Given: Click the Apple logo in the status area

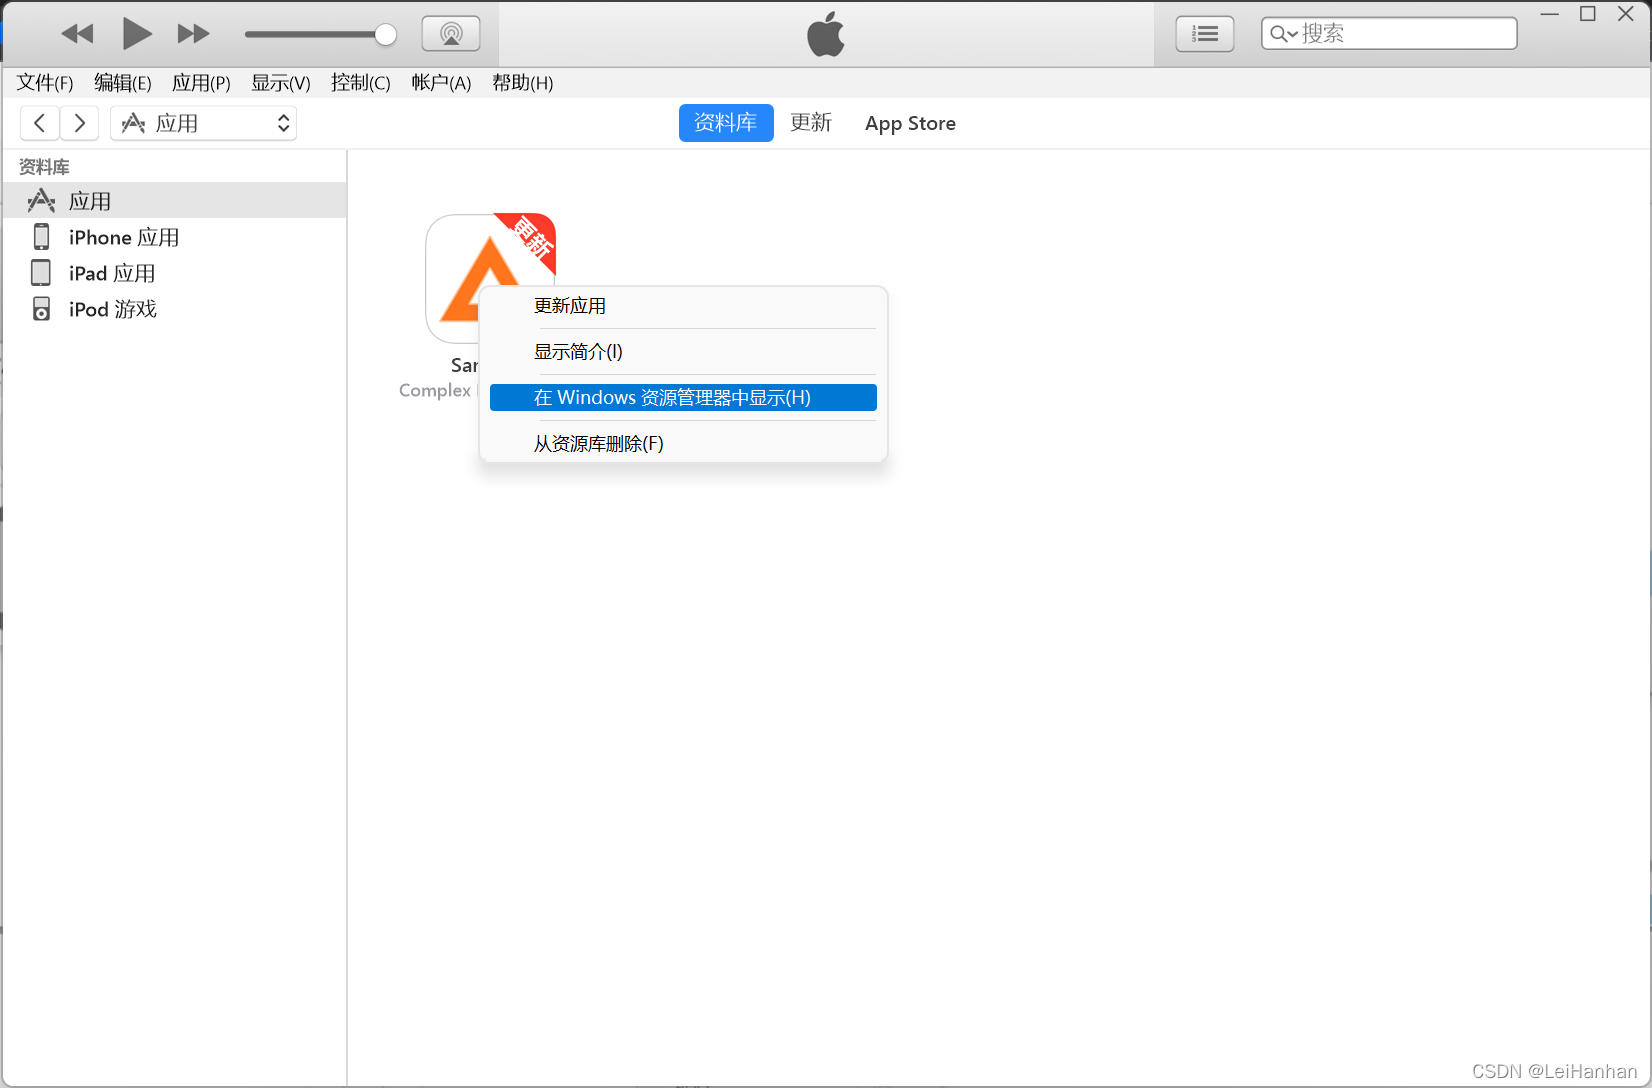Looking at the screenshot, I should [826, 34].
